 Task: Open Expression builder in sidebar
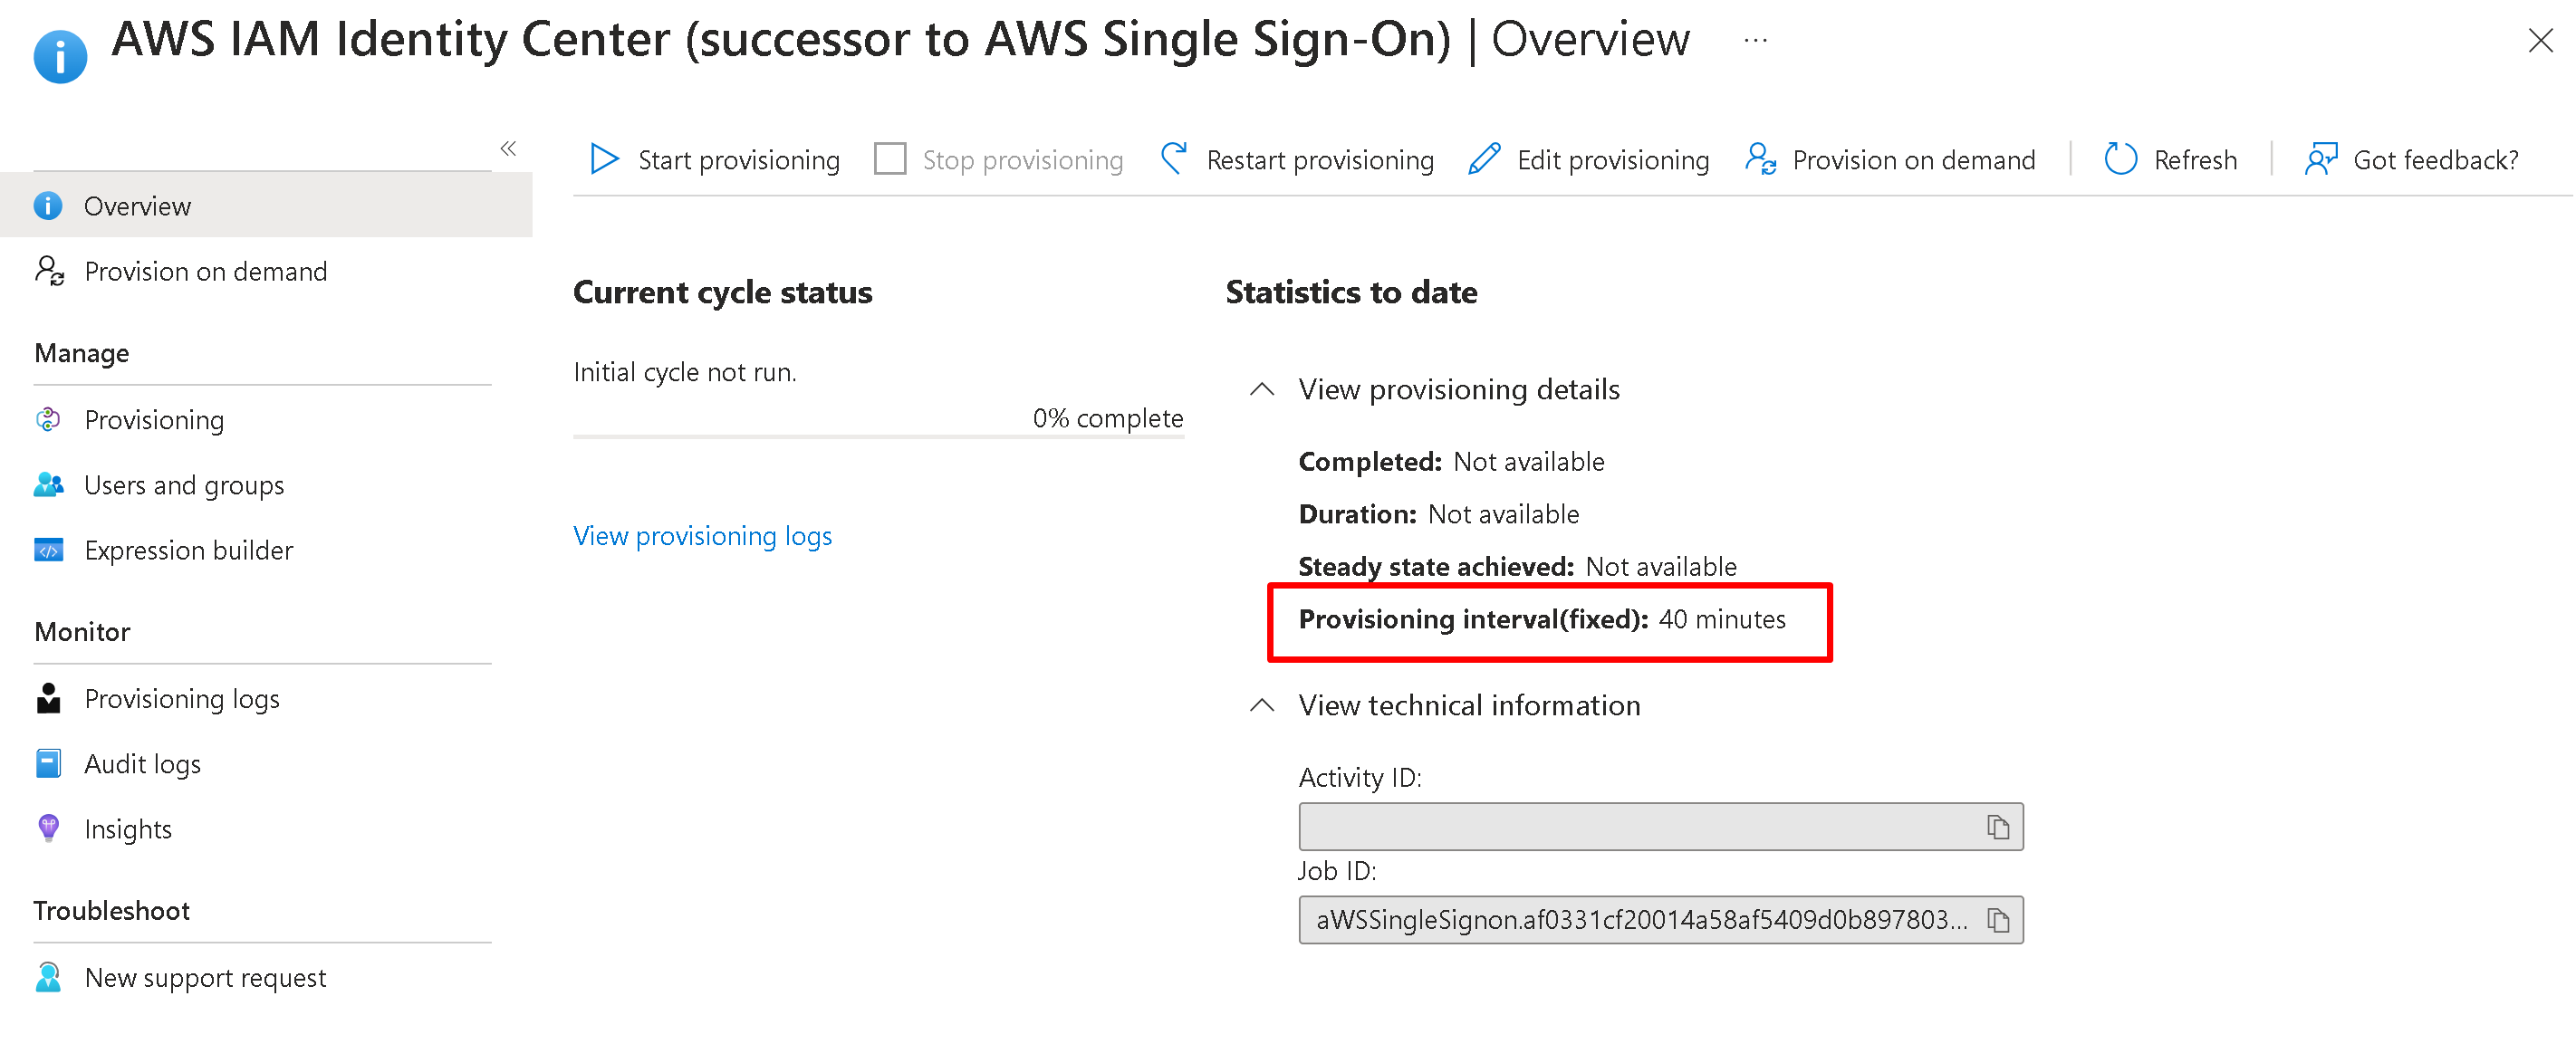(188, 550)
